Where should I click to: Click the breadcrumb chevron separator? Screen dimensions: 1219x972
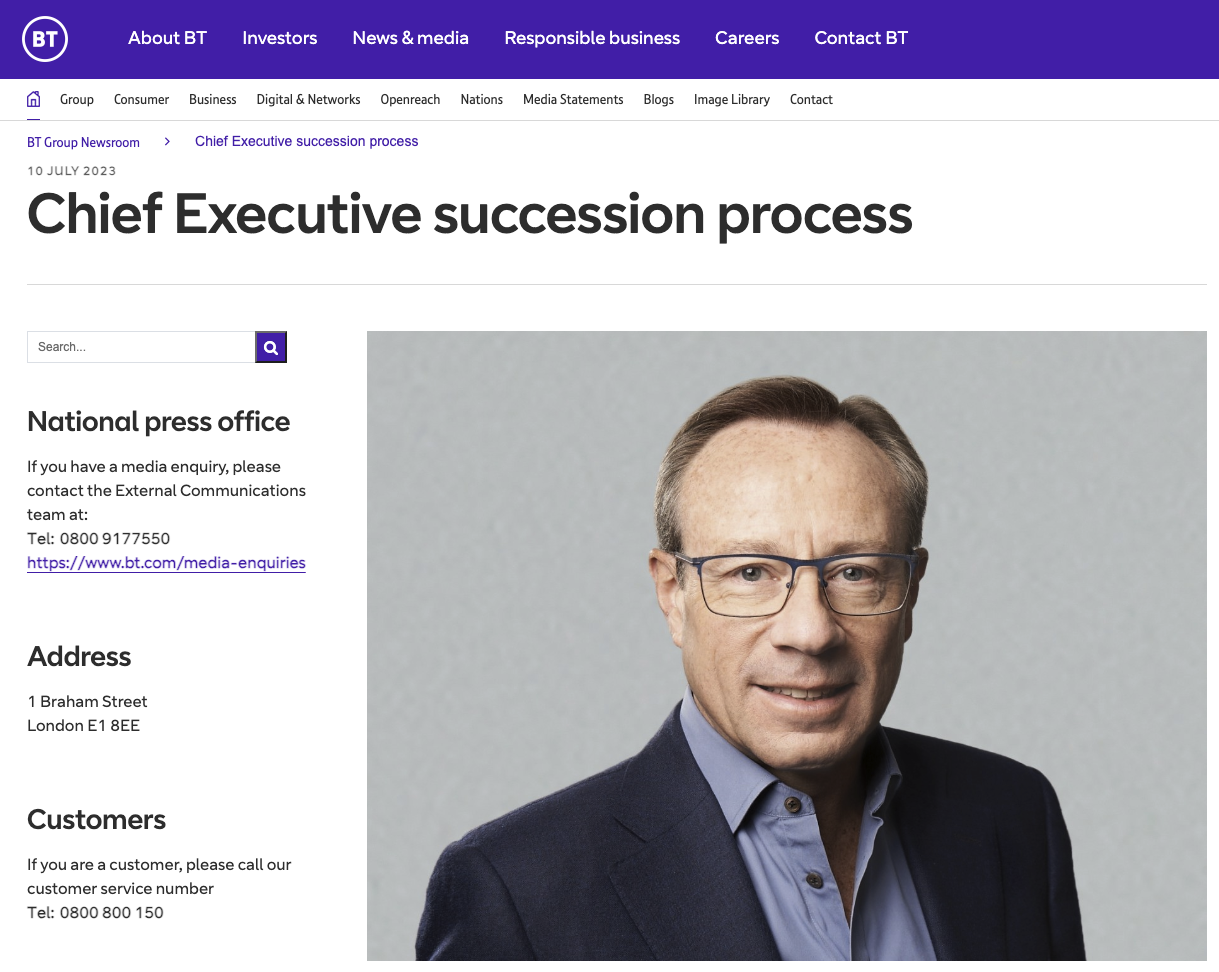click(167, 142)
